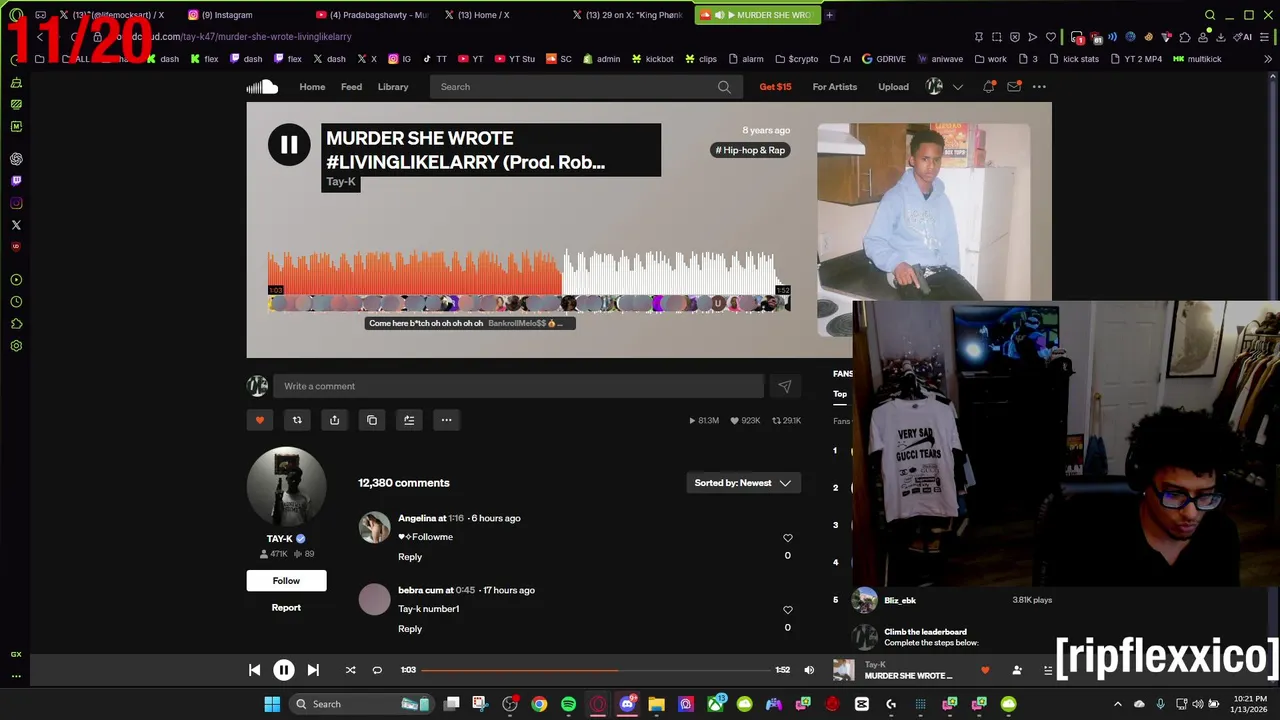Screen dimensions: 1280x720
Task: Open Twitch icon in Opera sidebar
Action: (16, 181)
